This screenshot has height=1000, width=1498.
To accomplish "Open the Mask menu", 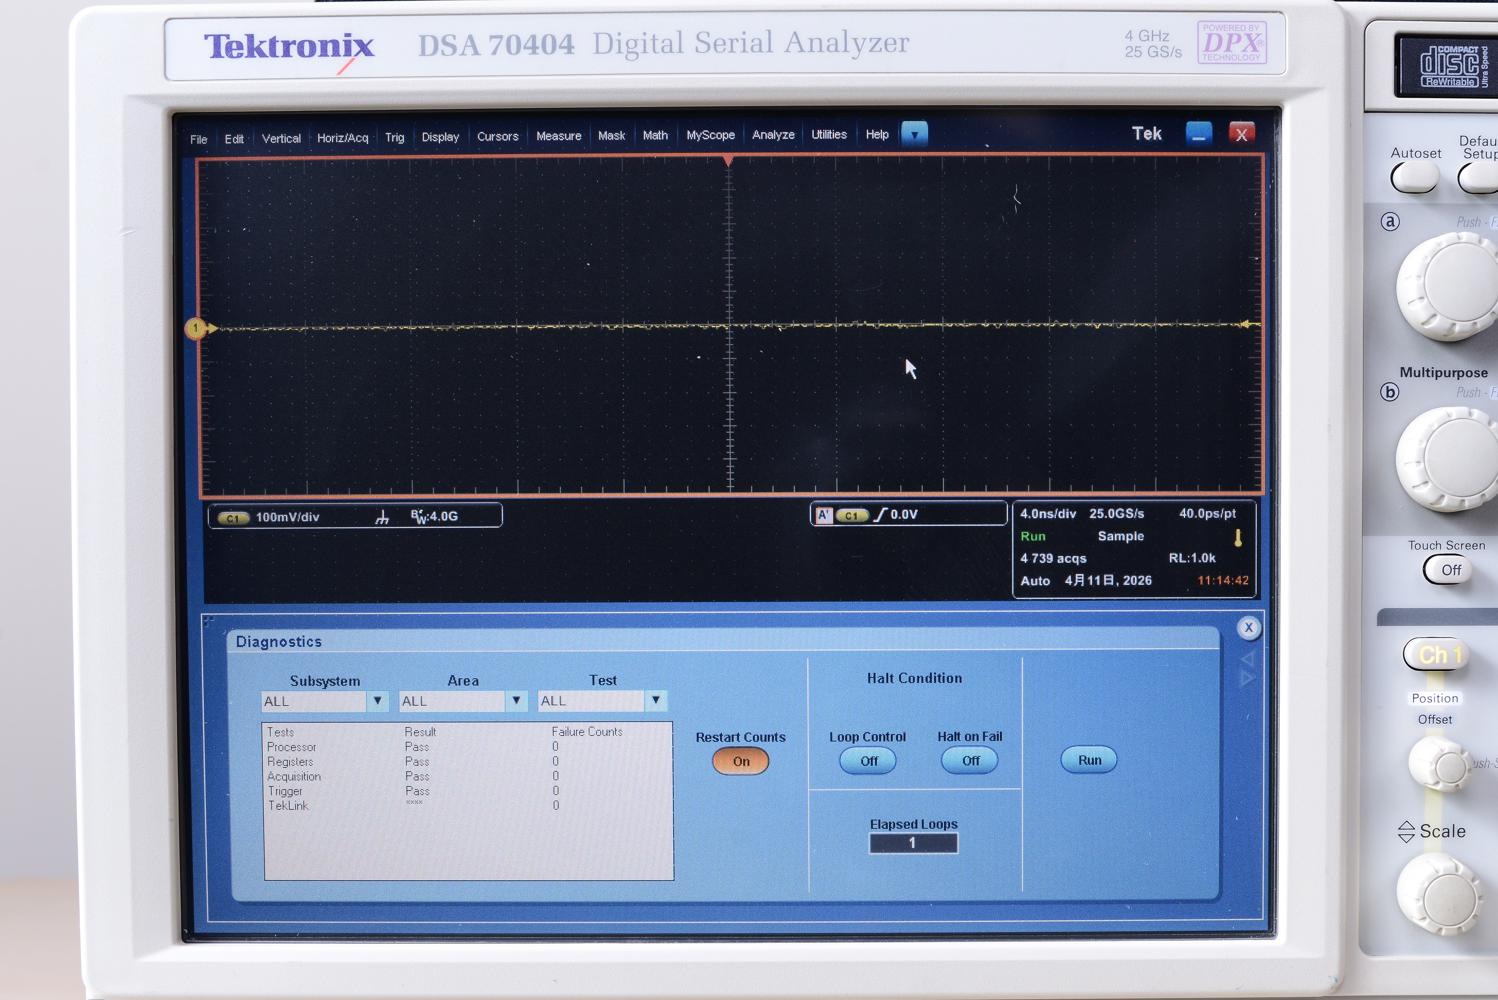I will (611, 135).
